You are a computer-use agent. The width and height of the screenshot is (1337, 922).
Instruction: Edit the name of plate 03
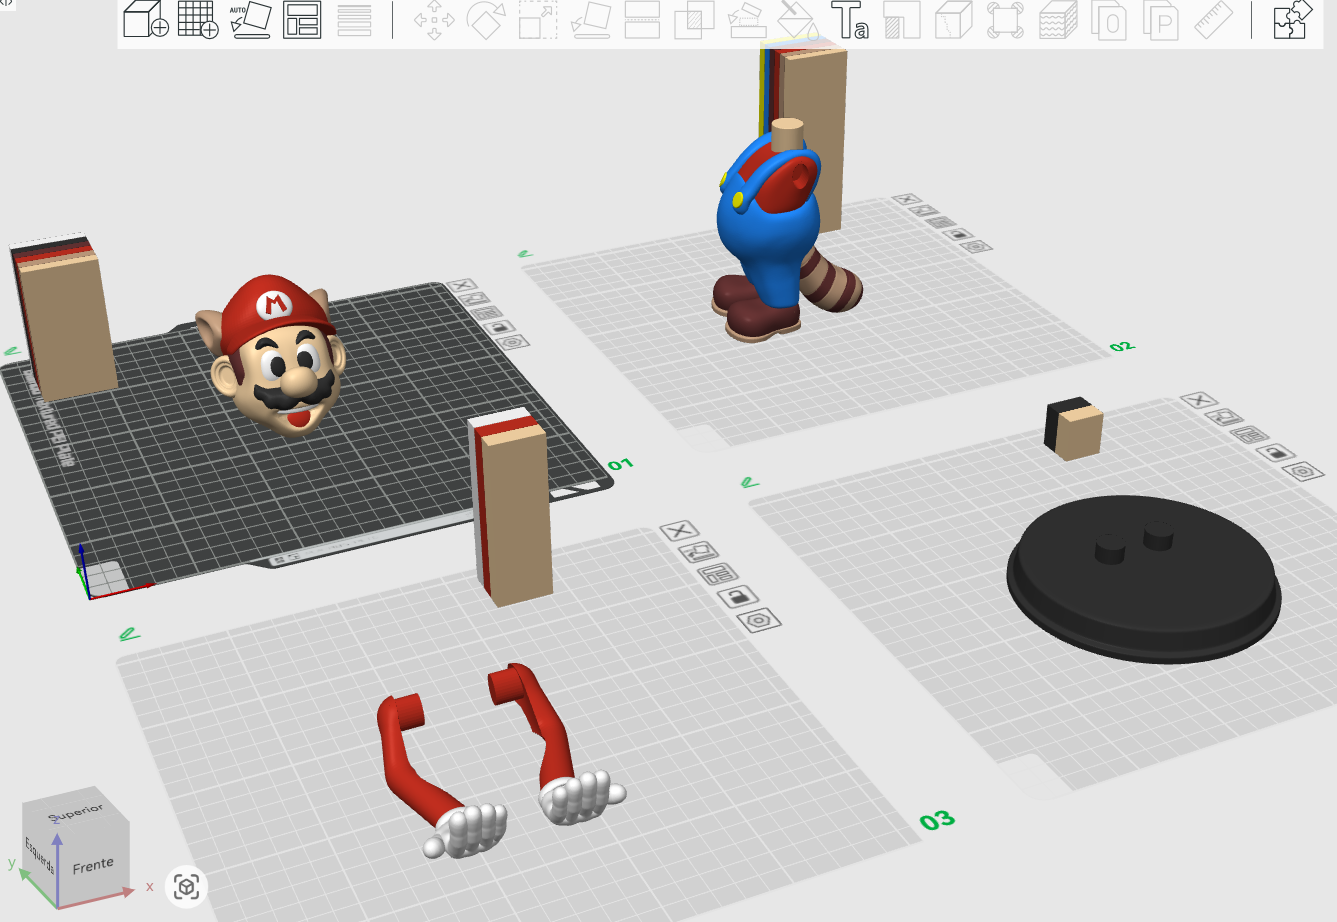[x=129, y=634]
